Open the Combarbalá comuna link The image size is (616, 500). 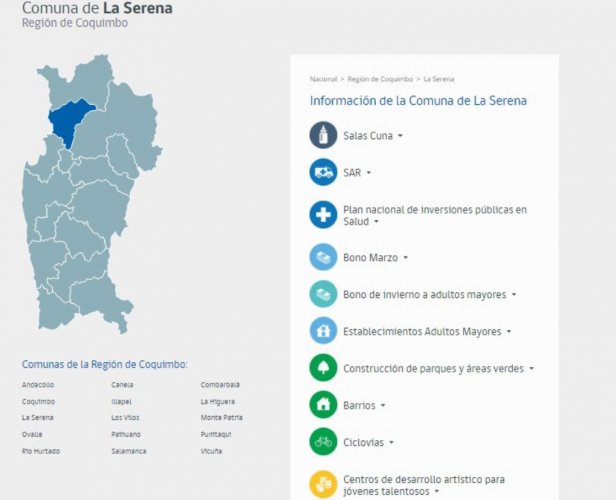click(x=220, y=385)
